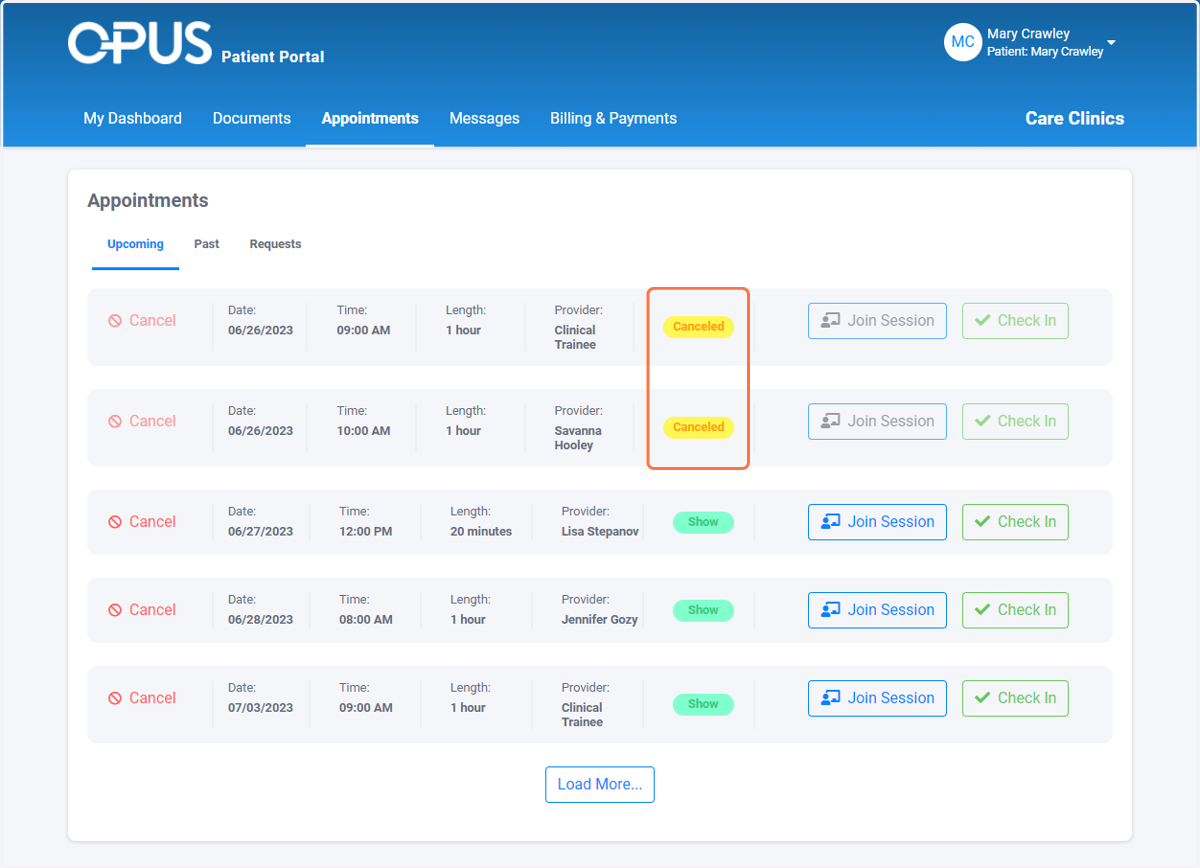The width and height of the screenshot is (1200, 868).
Task: Click the 20 minutes length value
Action: [x=481, y=532]
